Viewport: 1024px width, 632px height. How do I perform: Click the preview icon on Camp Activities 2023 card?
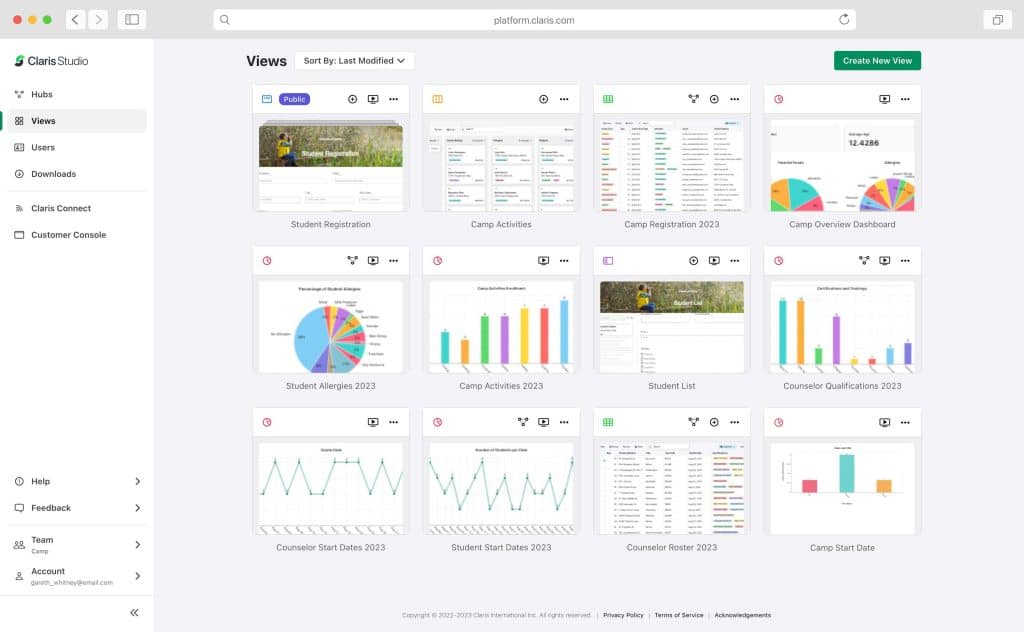tap(543, 260)
